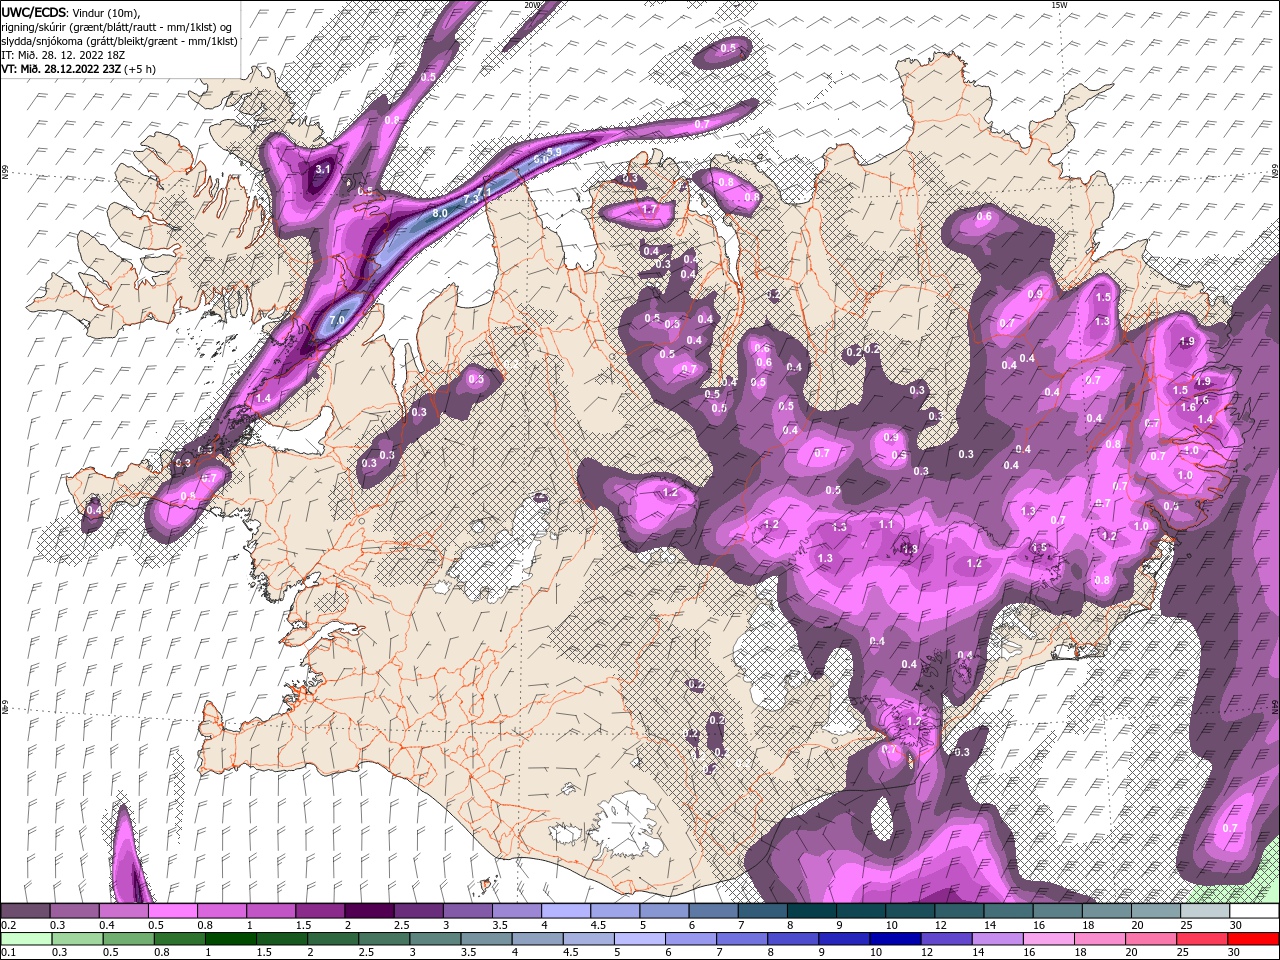1280x960 pixels.
Task: Select the 0.5 green swatch in the rain legend
Action: pos(128,938)
